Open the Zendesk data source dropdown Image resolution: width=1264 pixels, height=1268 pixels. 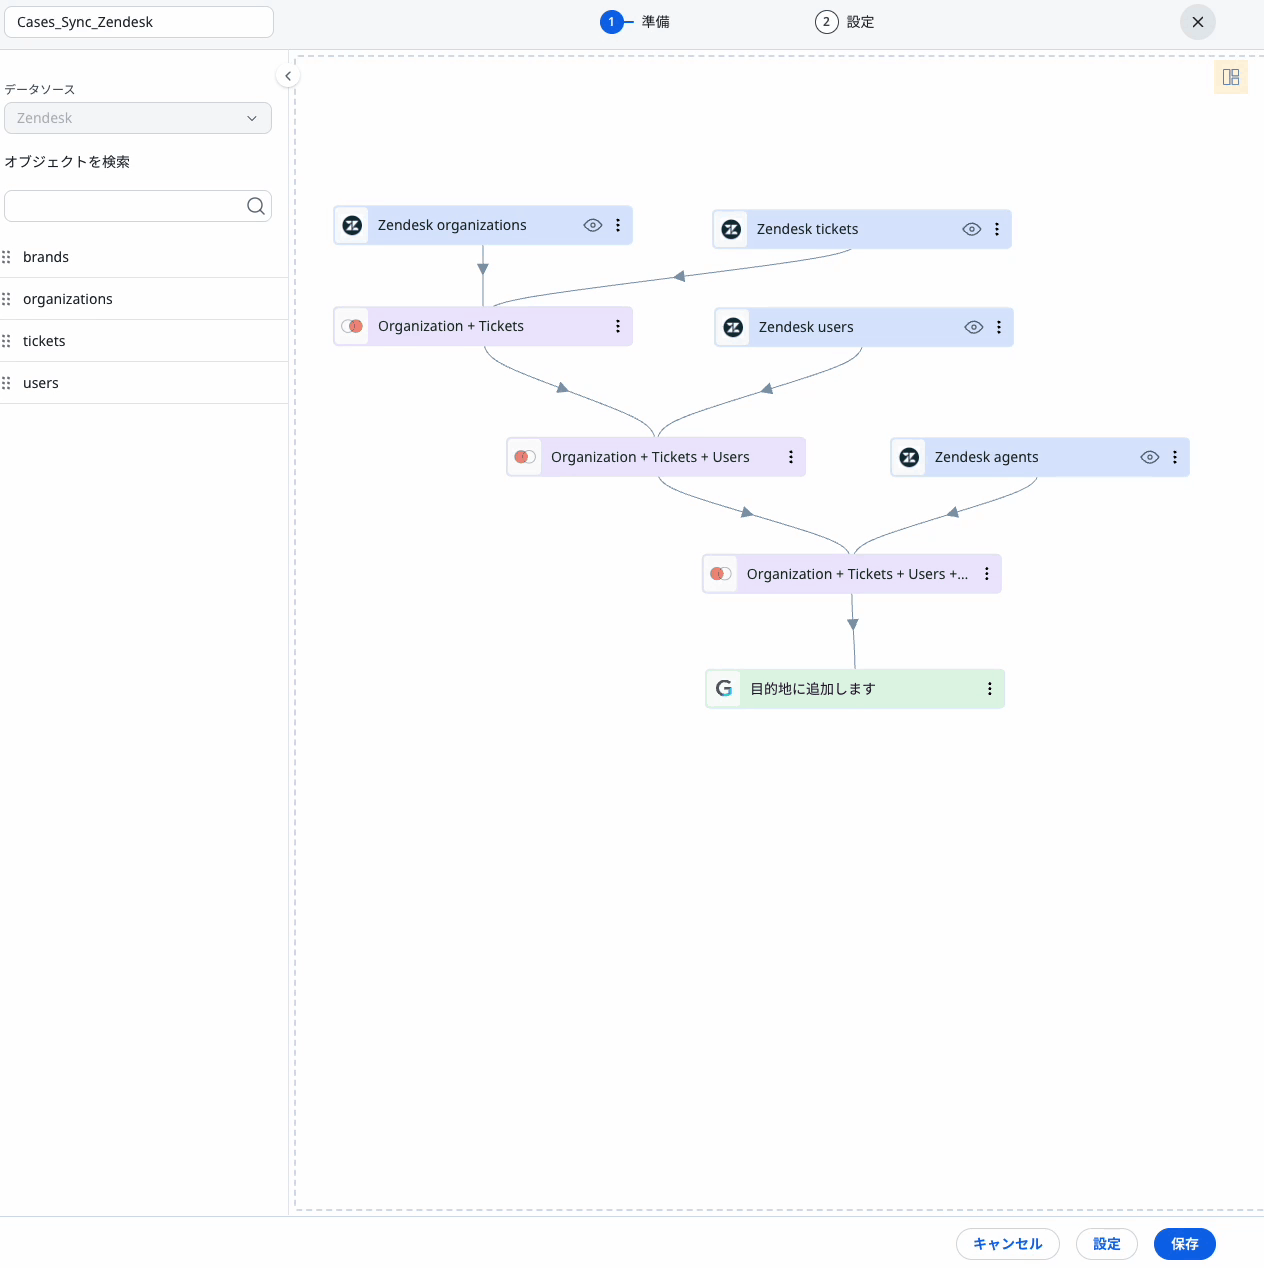(x=138, y=118)
